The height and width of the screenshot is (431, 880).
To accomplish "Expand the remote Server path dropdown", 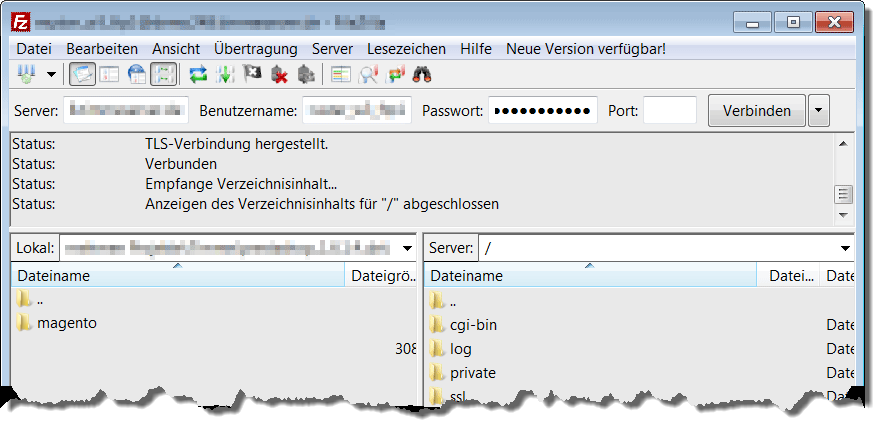I will tap(845, 248).
